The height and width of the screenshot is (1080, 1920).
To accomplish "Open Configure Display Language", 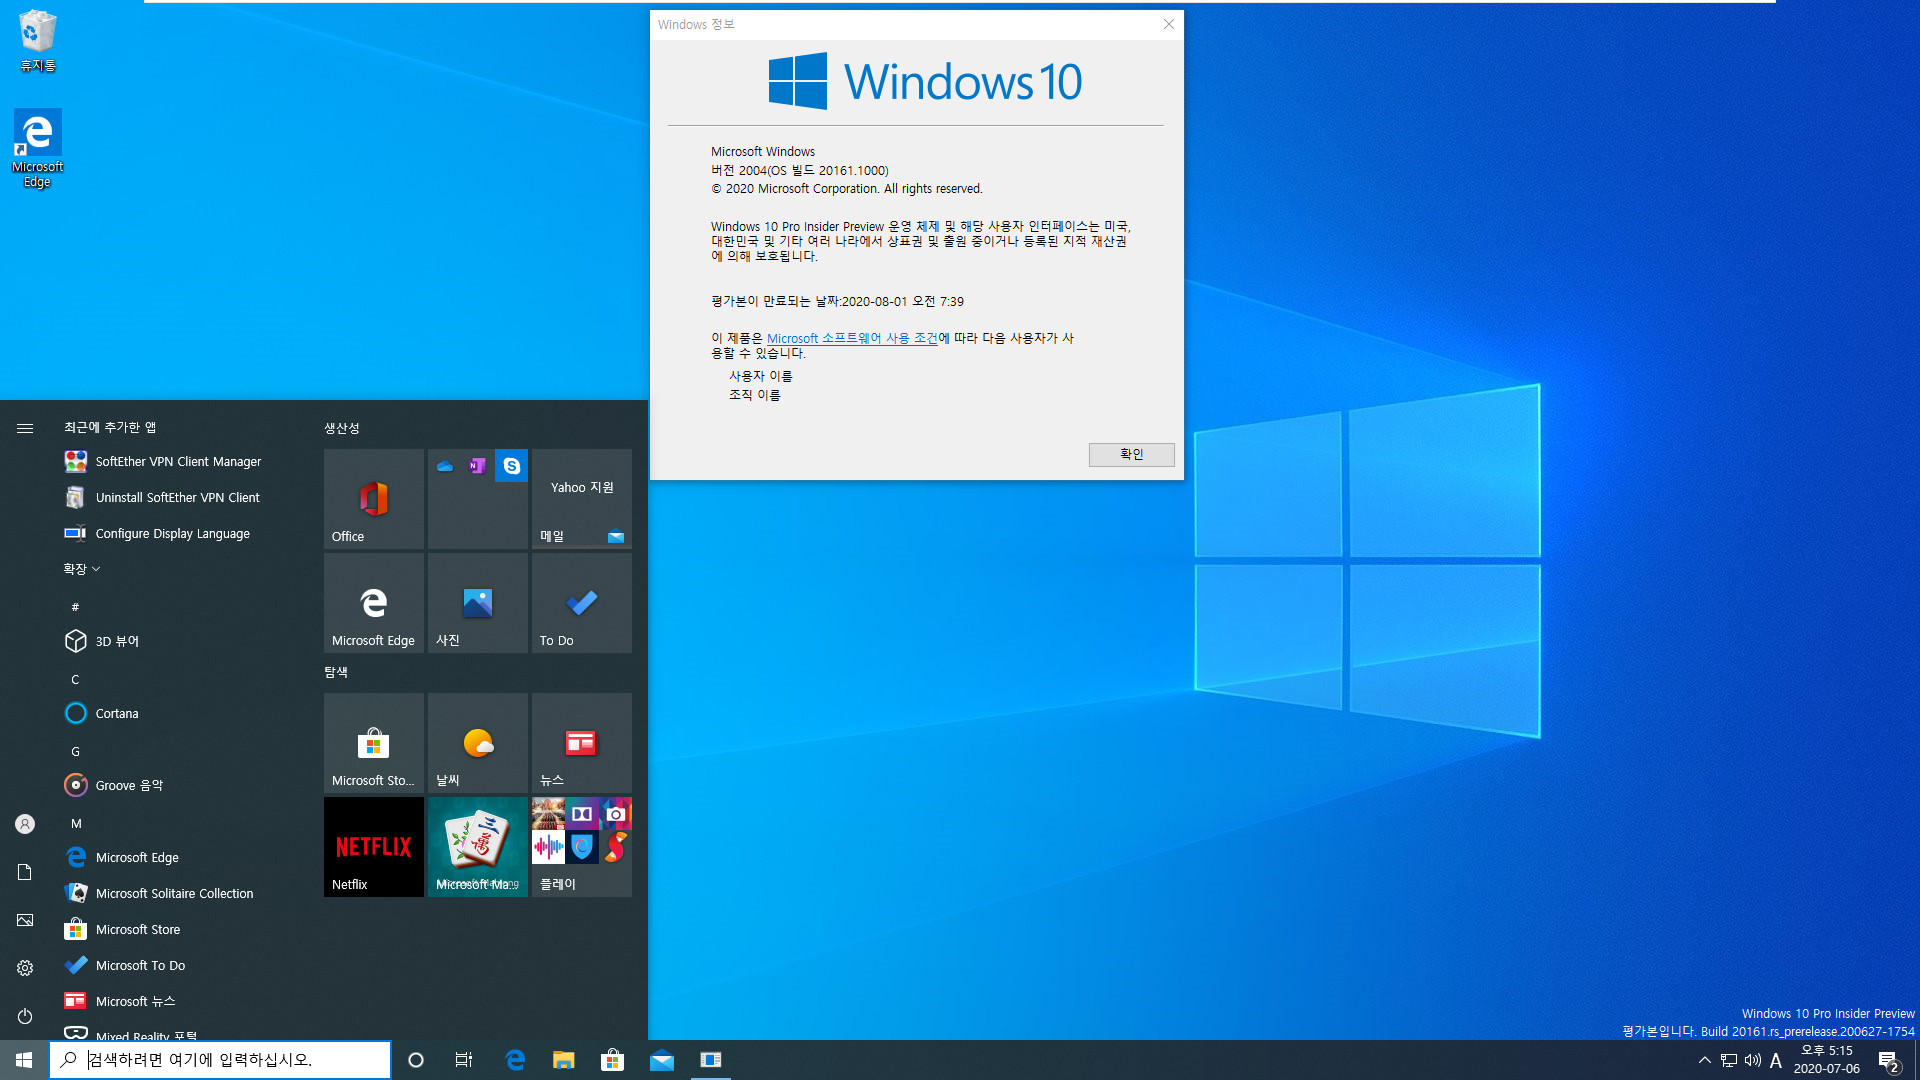I will click(180, 533).
